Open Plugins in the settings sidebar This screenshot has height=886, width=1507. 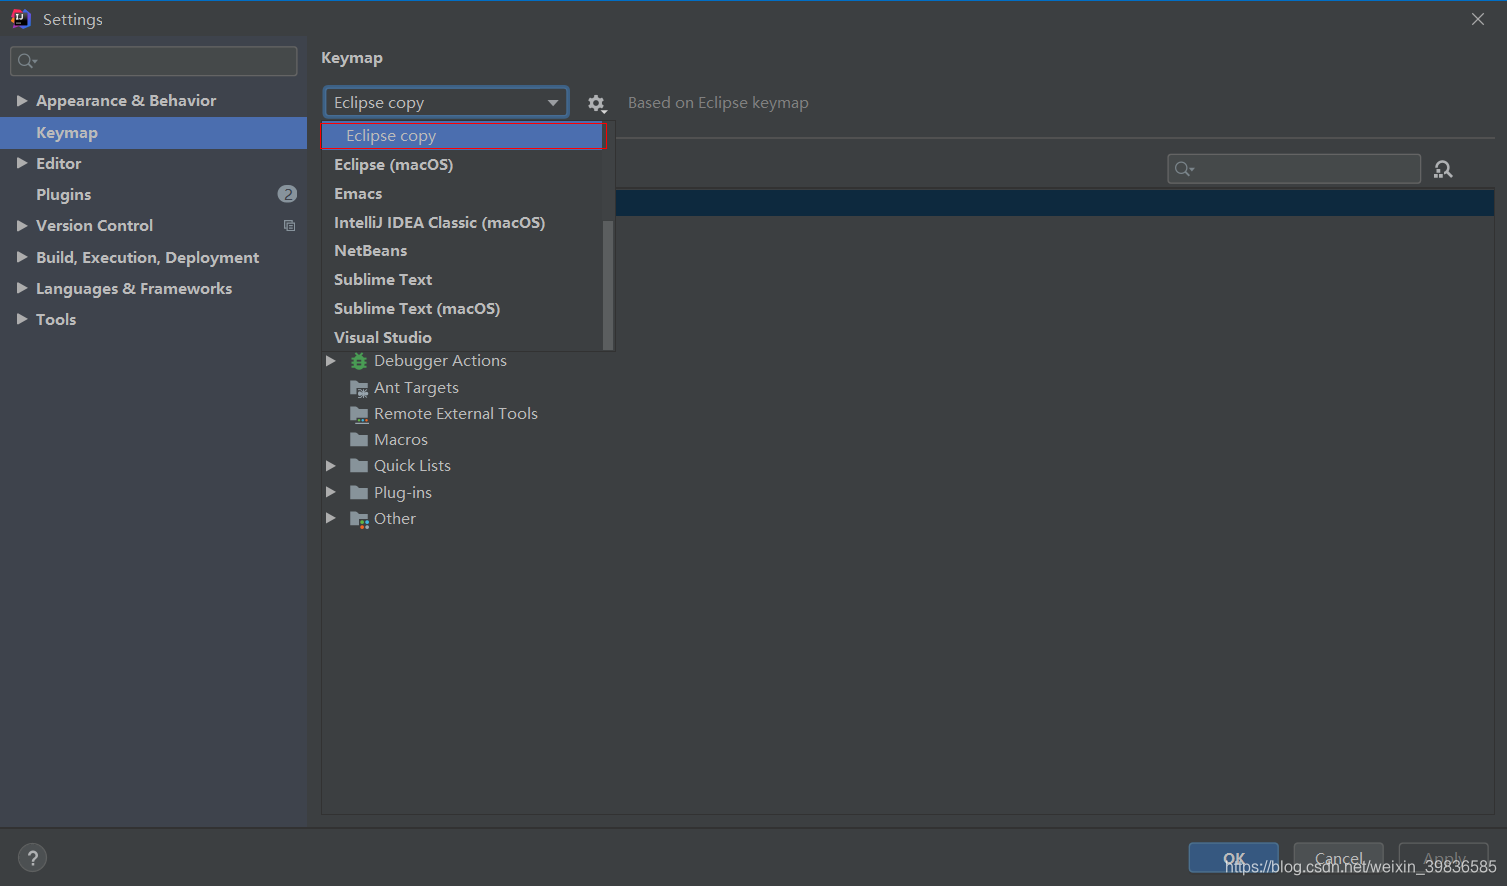click(x=153, y=194)
